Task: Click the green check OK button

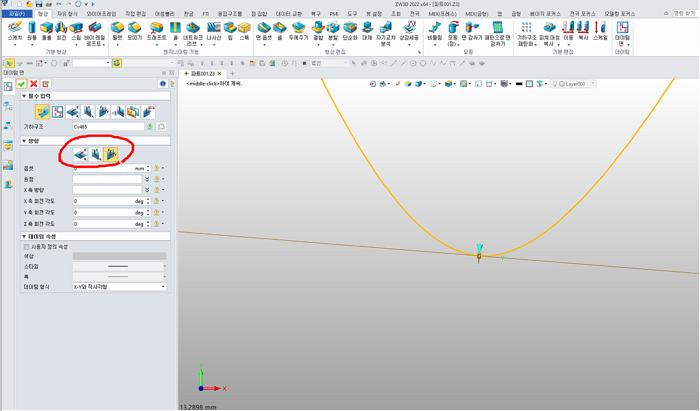Action: (x=21, y=84)
